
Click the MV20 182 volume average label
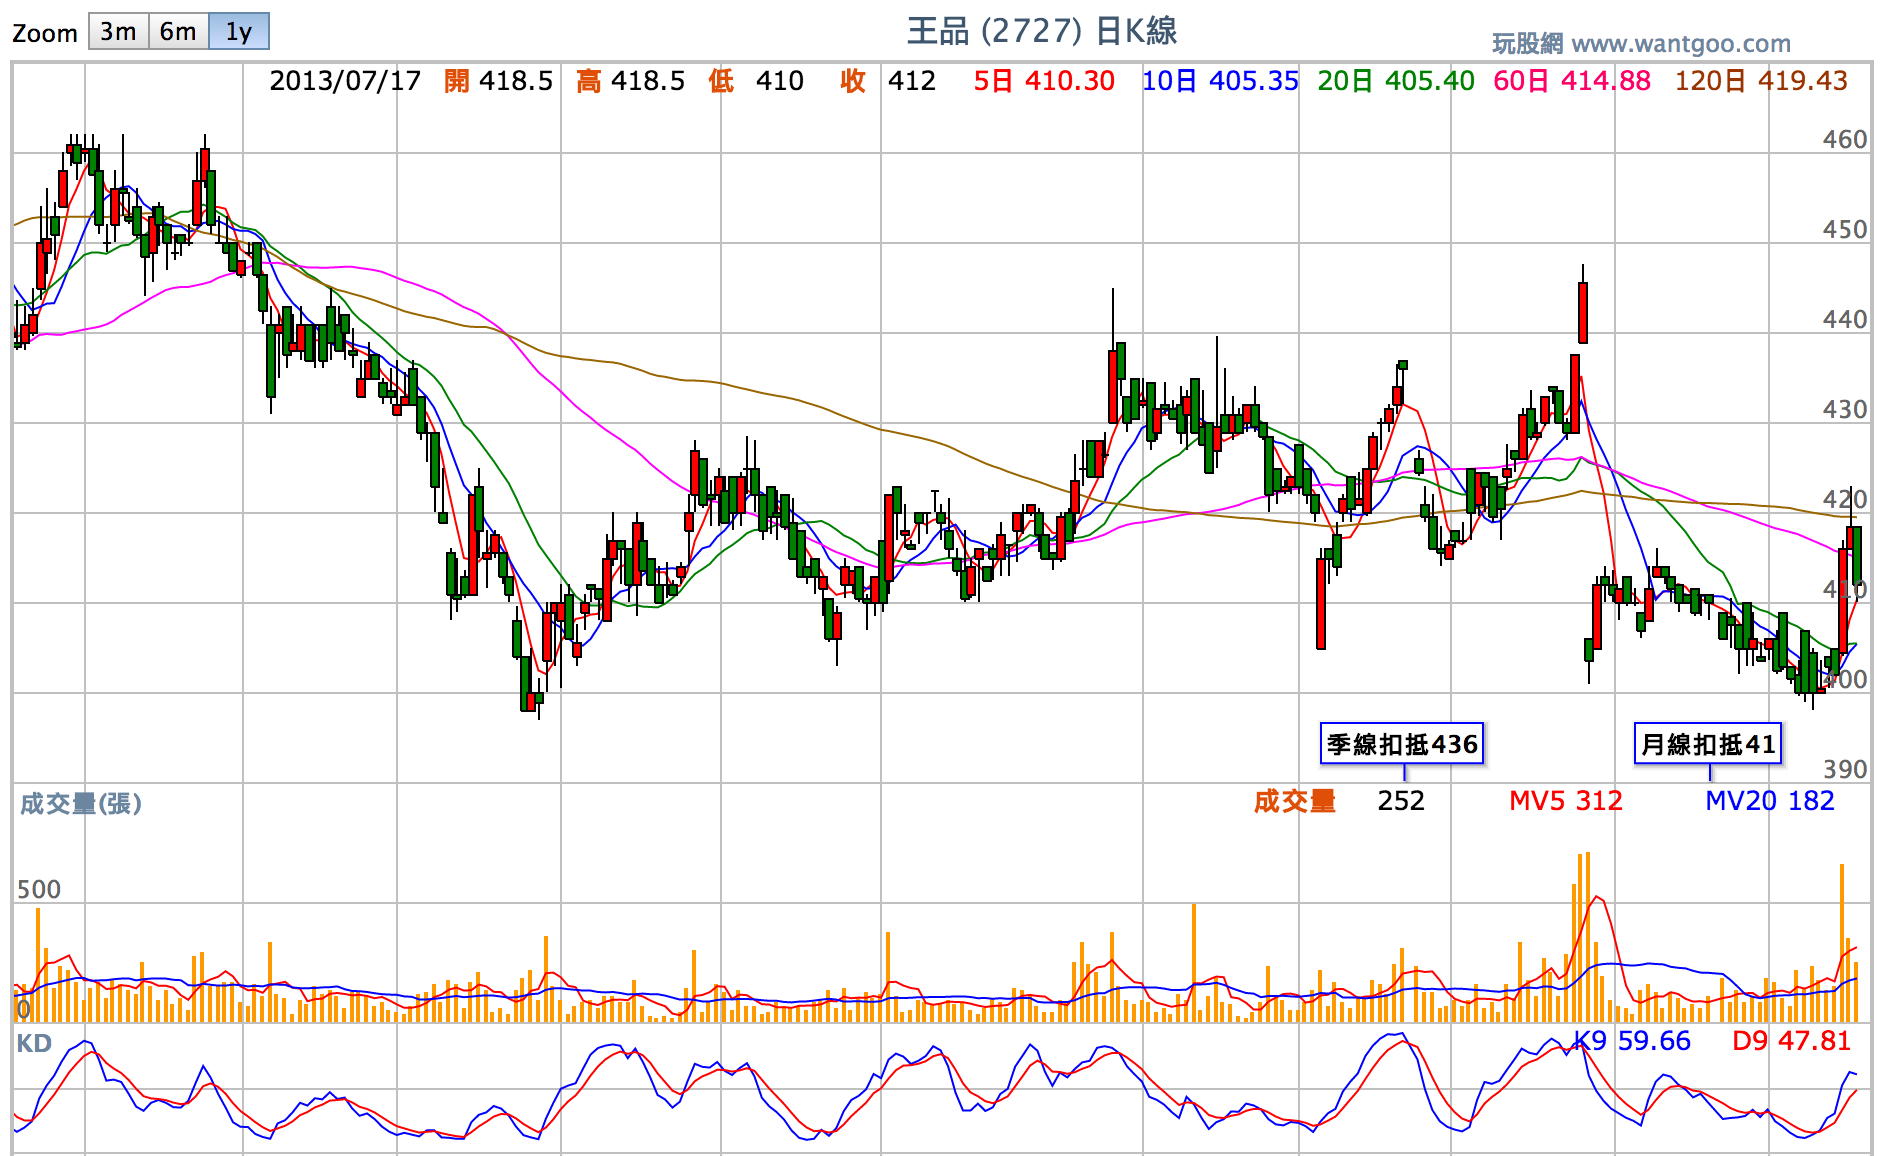coord(1770,801)
